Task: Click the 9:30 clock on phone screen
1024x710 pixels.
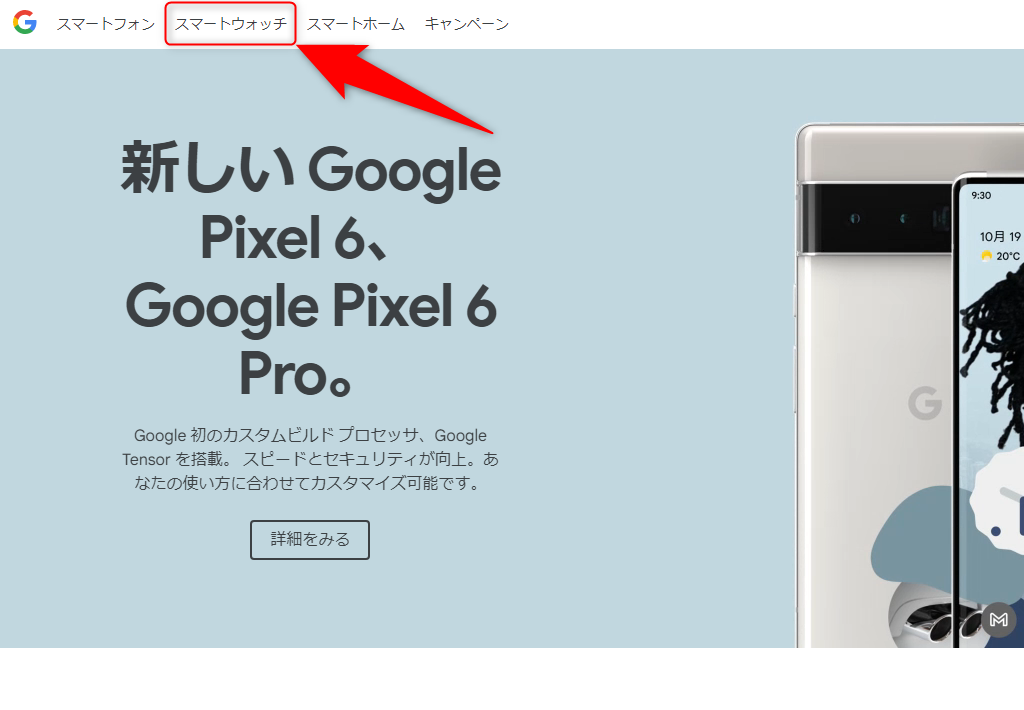Action: (x=981, y=195)
